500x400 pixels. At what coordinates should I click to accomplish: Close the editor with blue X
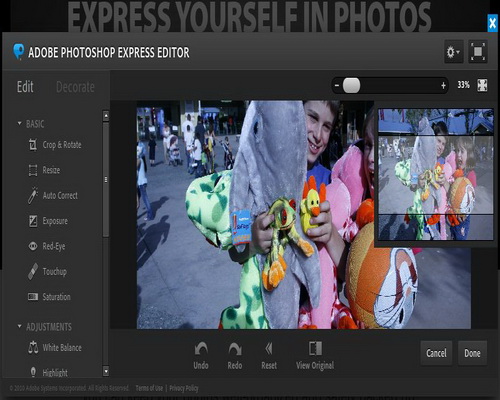click(492, 23)
